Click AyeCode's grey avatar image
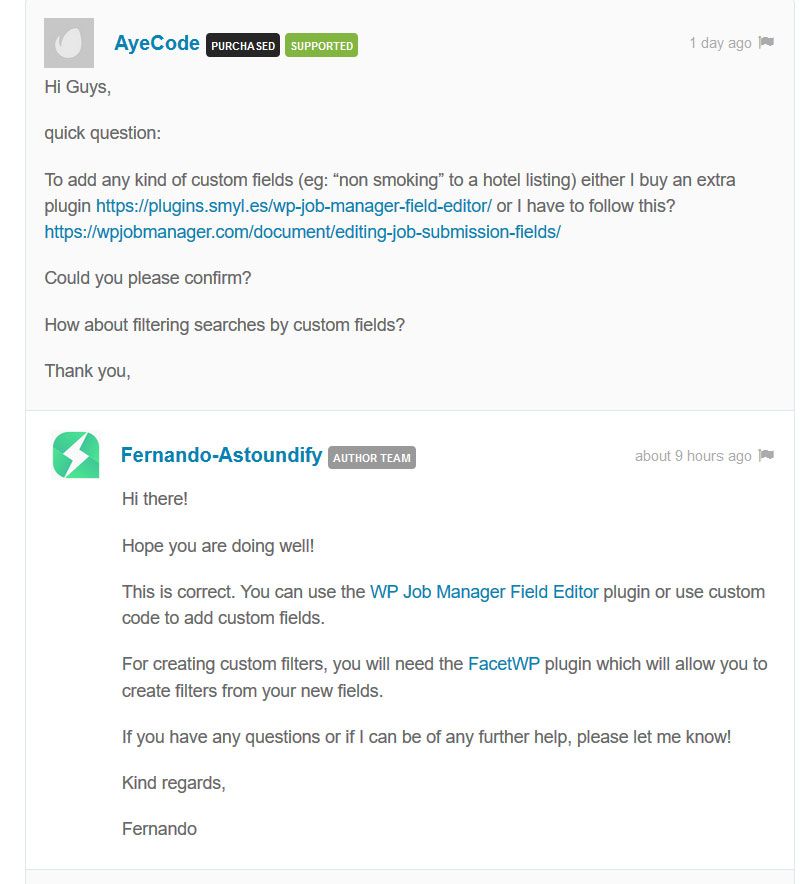 (69, 43)
